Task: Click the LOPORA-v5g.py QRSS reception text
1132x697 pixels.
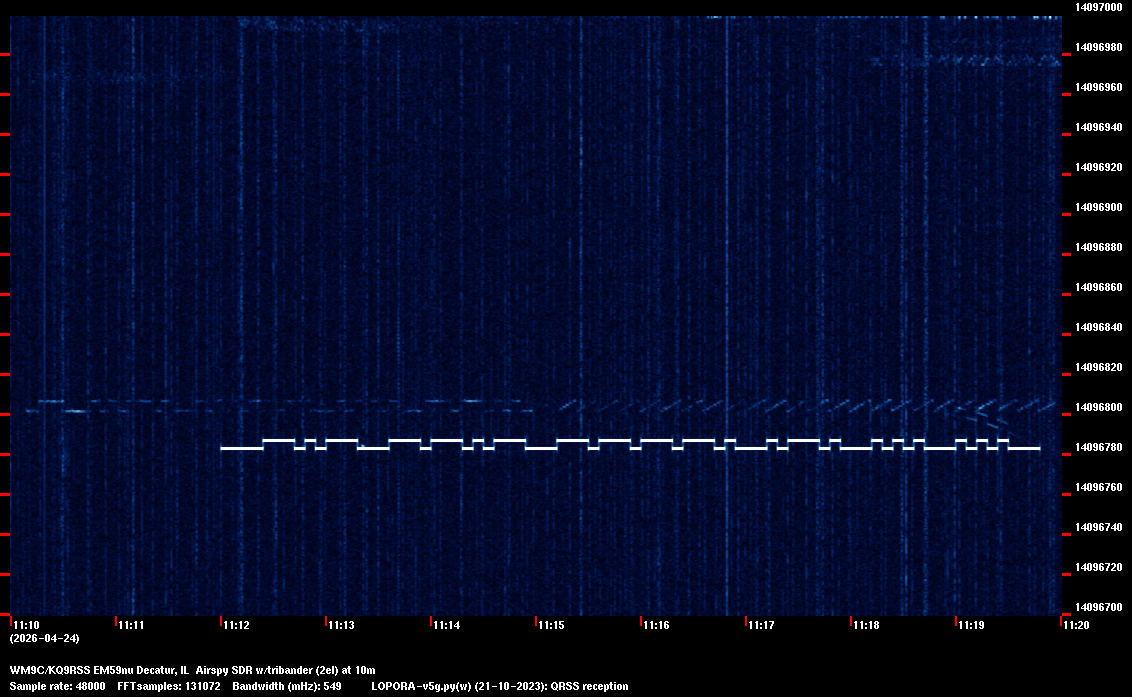Action: (499, 686)
